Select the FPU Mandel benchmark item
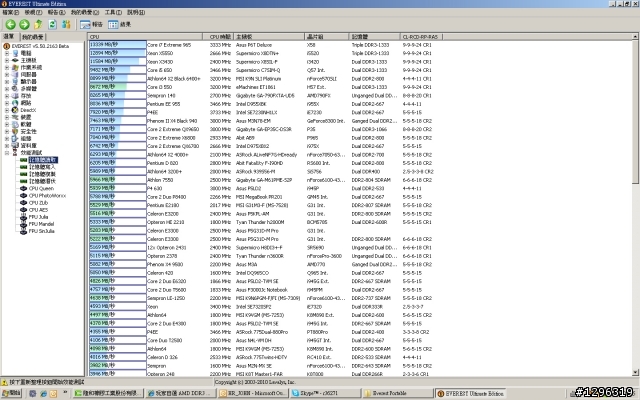 click(x=41, y=224)
